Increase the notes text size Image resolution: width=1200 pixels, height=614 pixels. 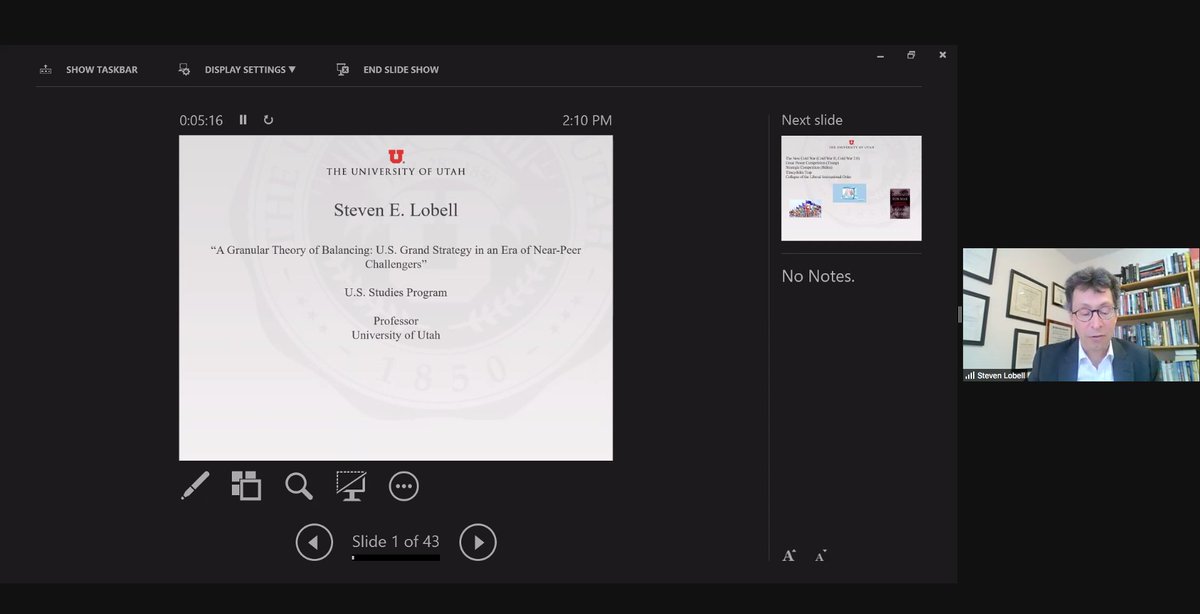click(x=789, y=555)
